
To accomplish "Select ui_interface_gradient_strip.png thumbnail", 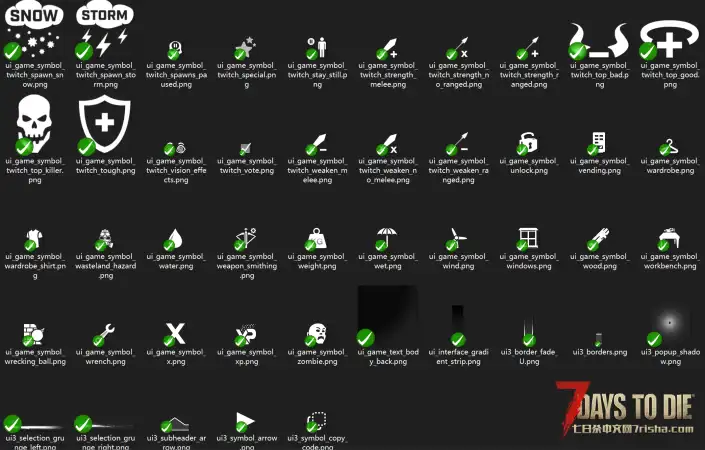I will [x=458, y=325].
